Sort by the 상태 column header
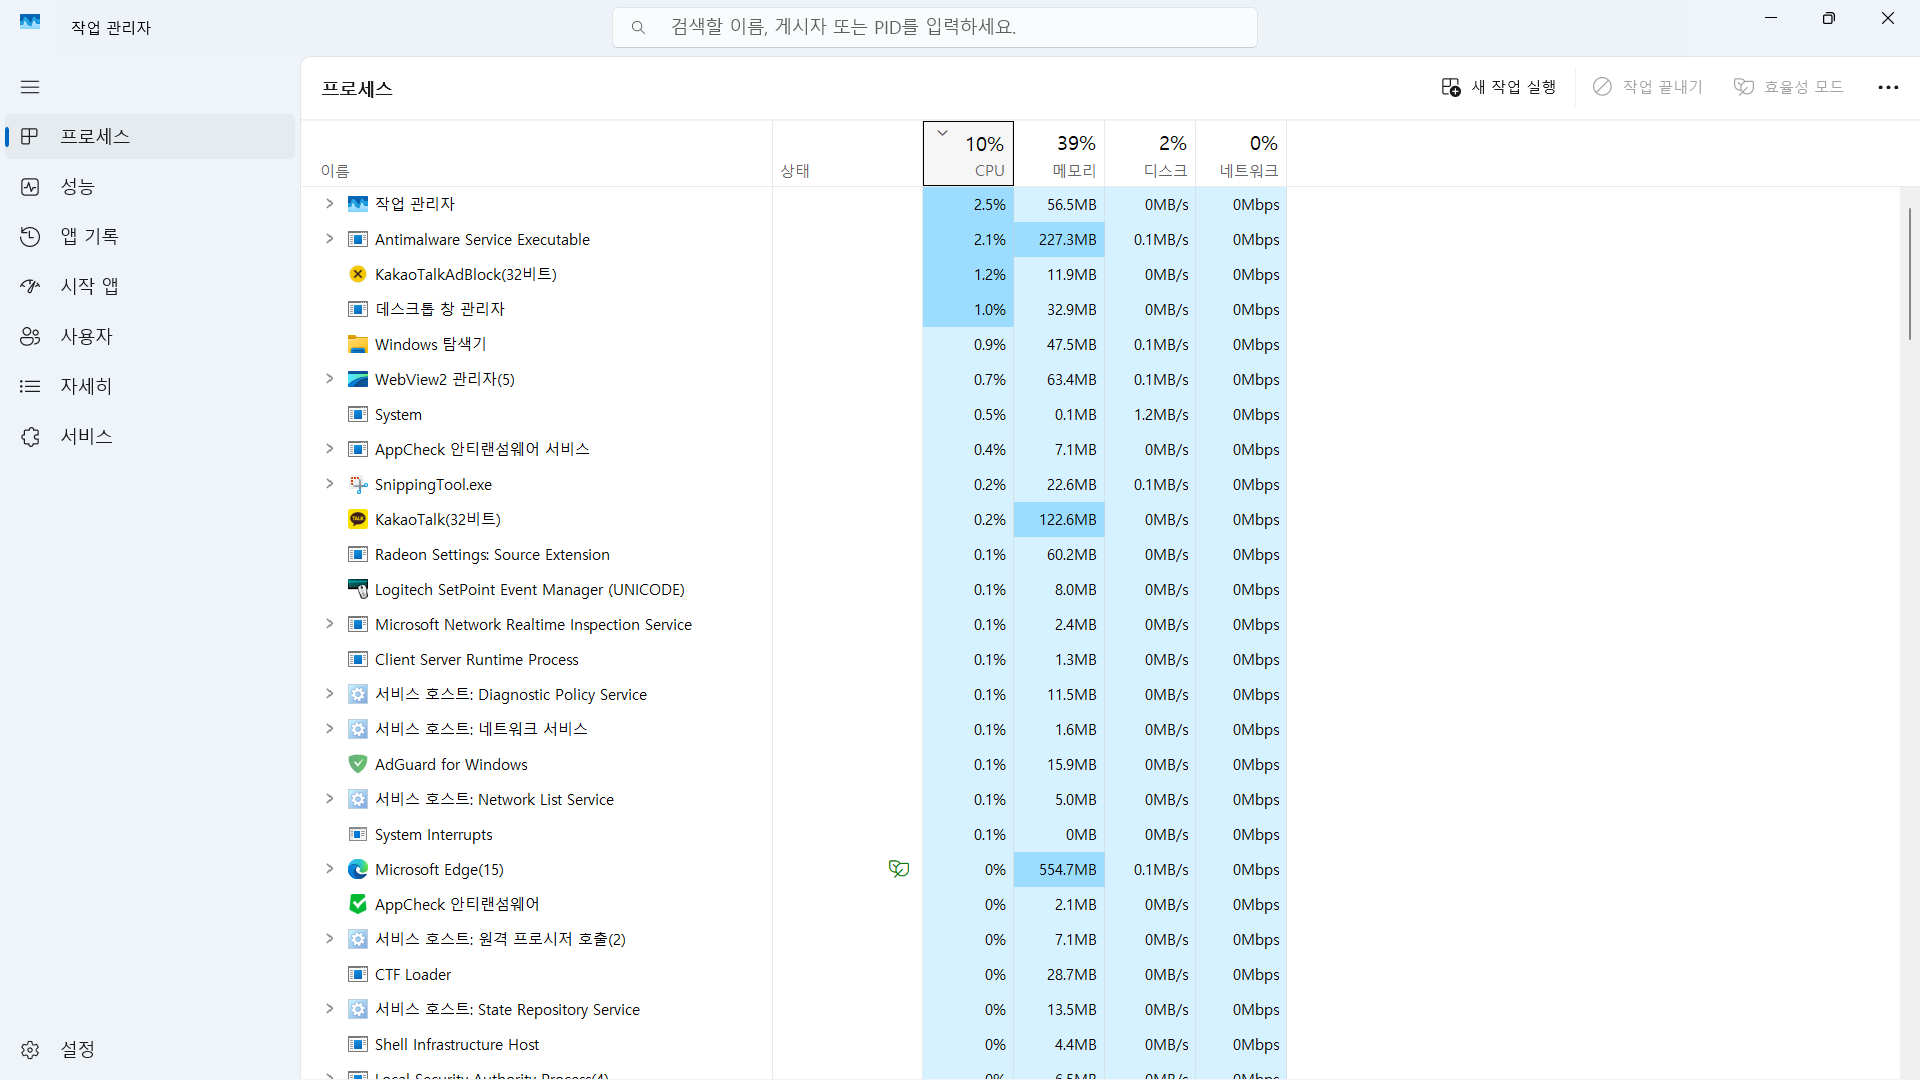The width and height of the screenshot is (1920, 1080). [847, 154]
